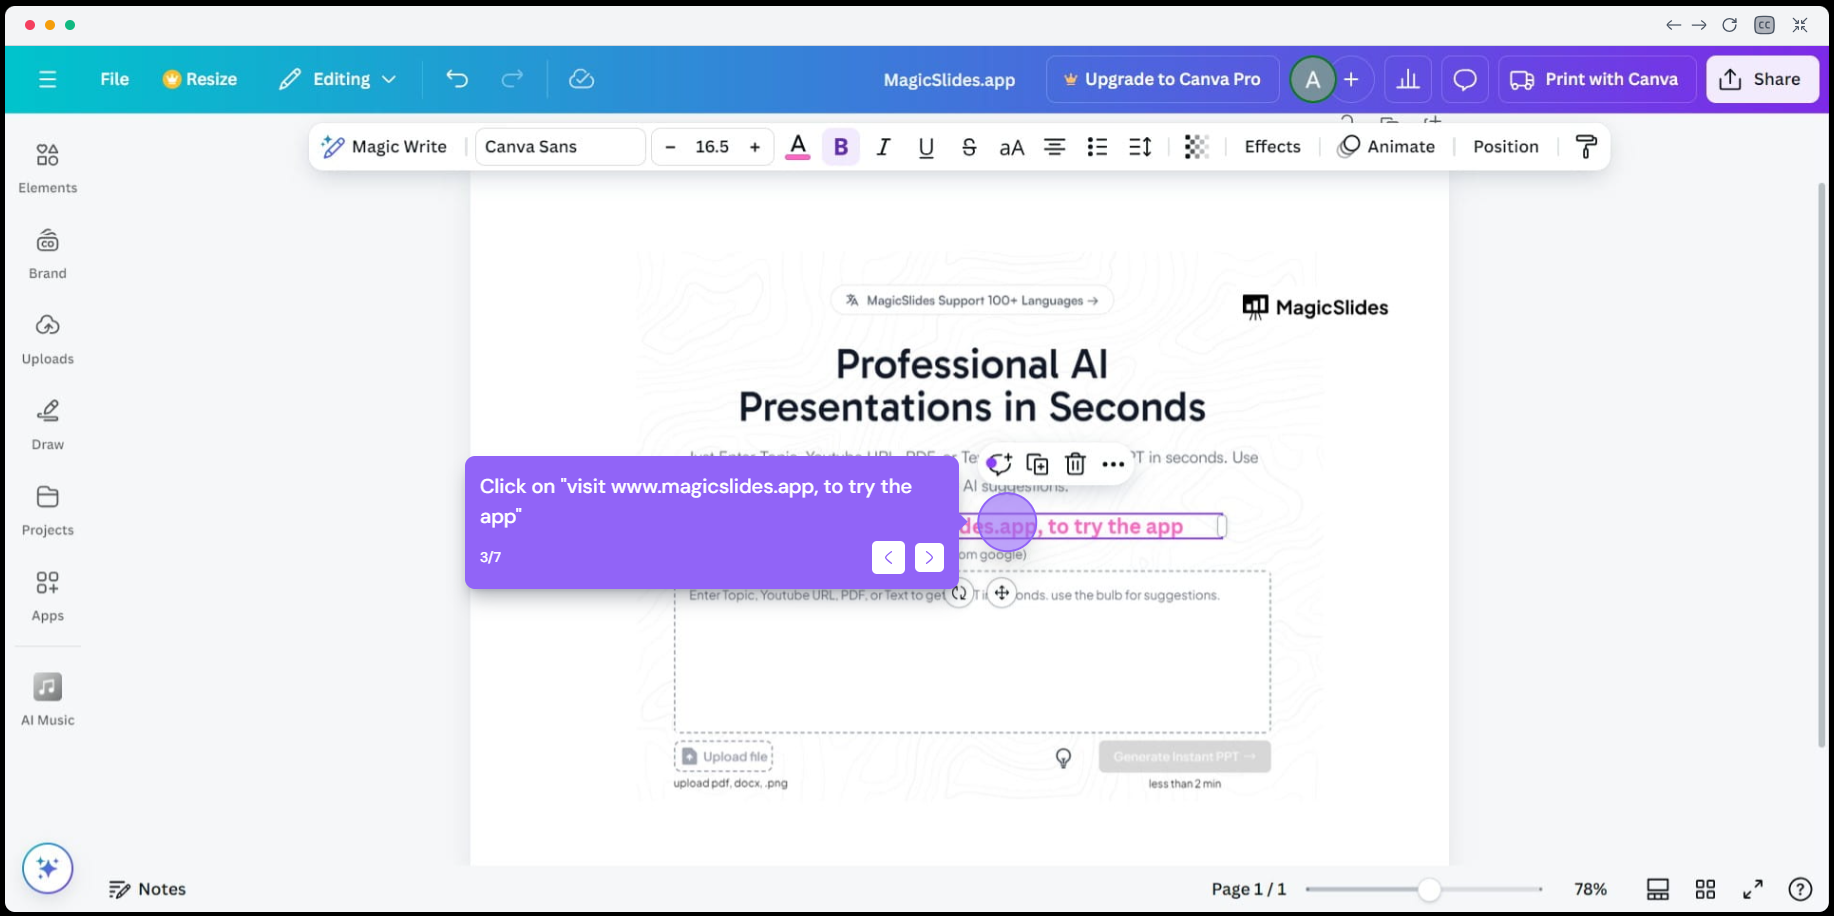Image resolution: width=1834 pixels, height=916 pixels.
Task: Open the account avatar A
Action: (1313, 79)
